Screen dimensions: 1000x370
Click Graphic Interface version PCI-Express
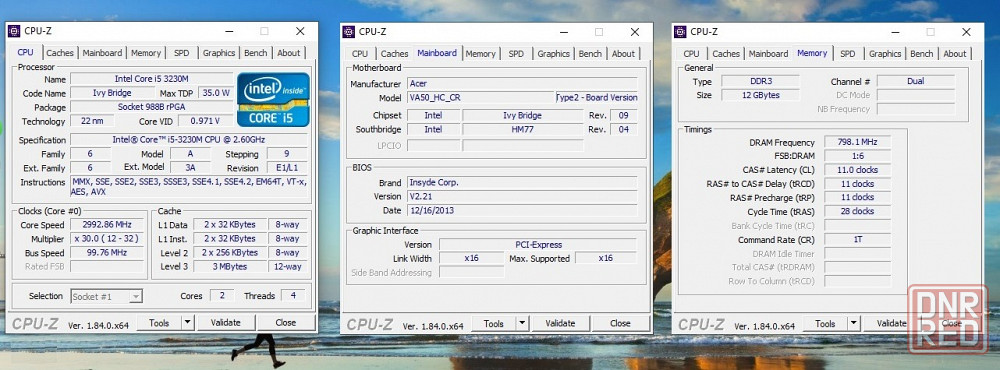pos(538,244)
